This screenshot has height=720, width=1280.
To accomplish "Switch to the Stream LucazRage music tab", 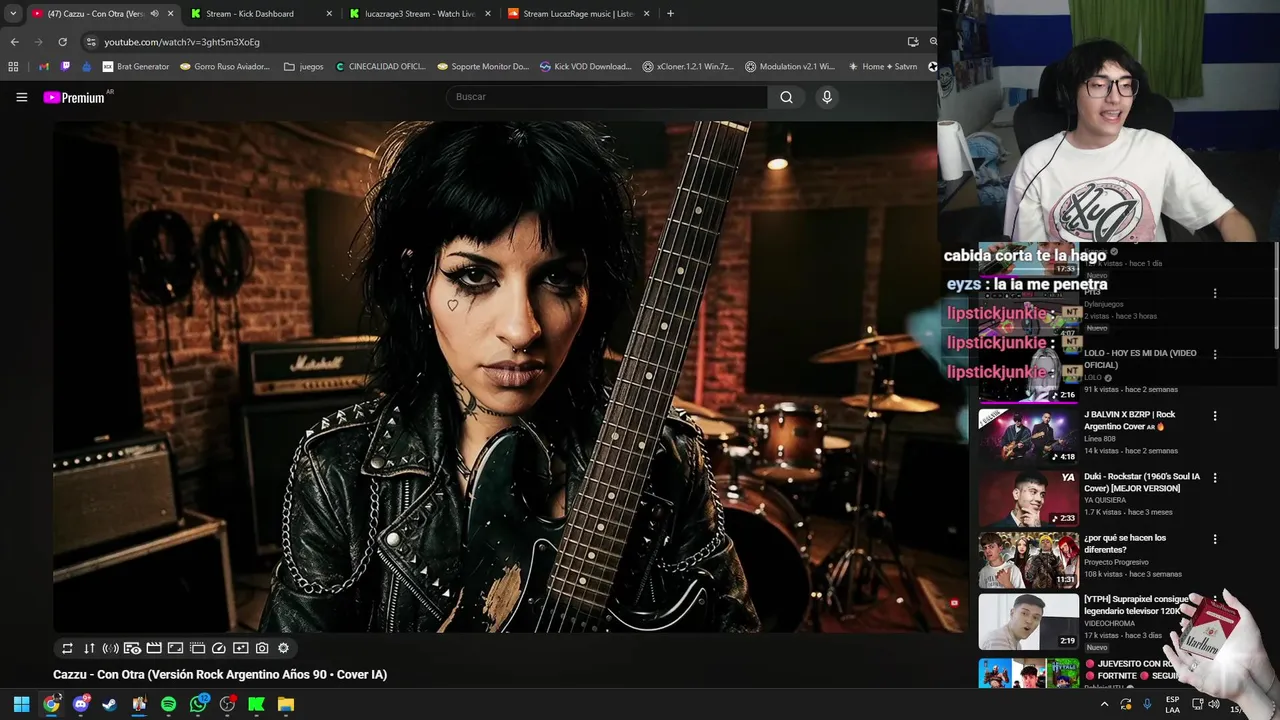I will coord(579,14).
